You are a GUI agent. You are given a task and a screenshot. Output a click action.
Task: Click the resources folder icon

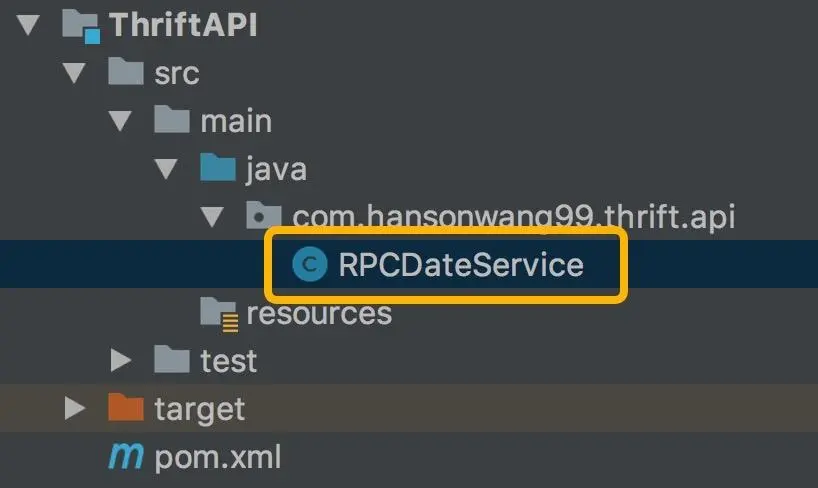coord(220,314)
